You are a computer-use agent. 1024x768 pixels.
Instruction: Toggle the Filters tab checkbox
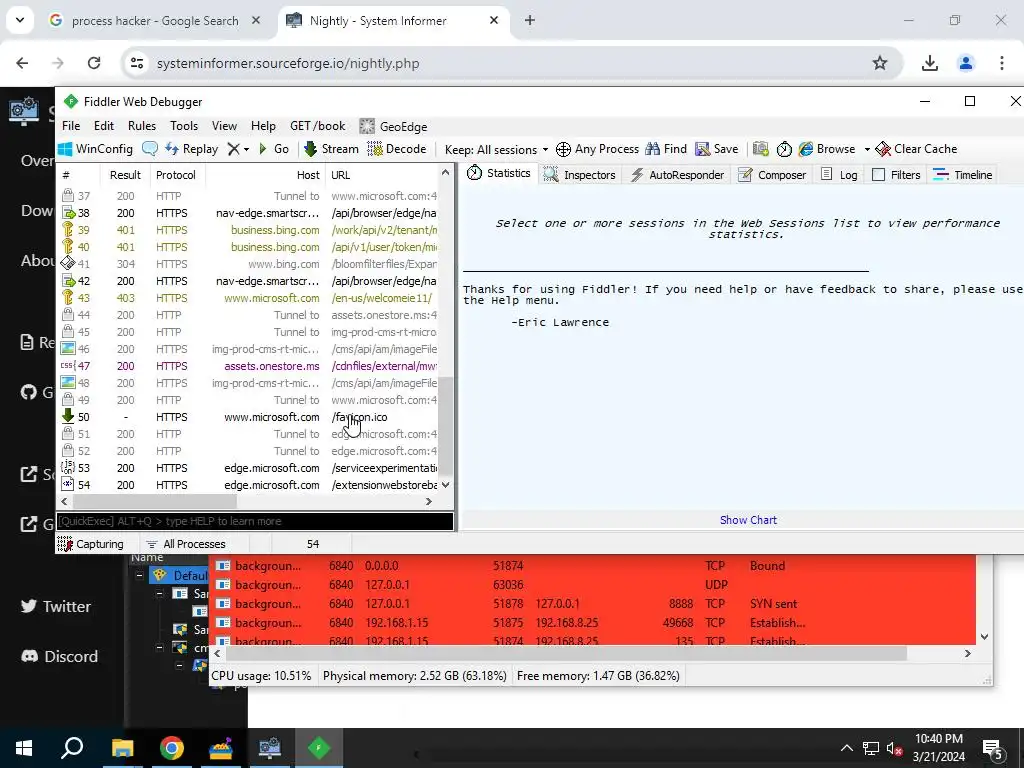coord(878,174)
